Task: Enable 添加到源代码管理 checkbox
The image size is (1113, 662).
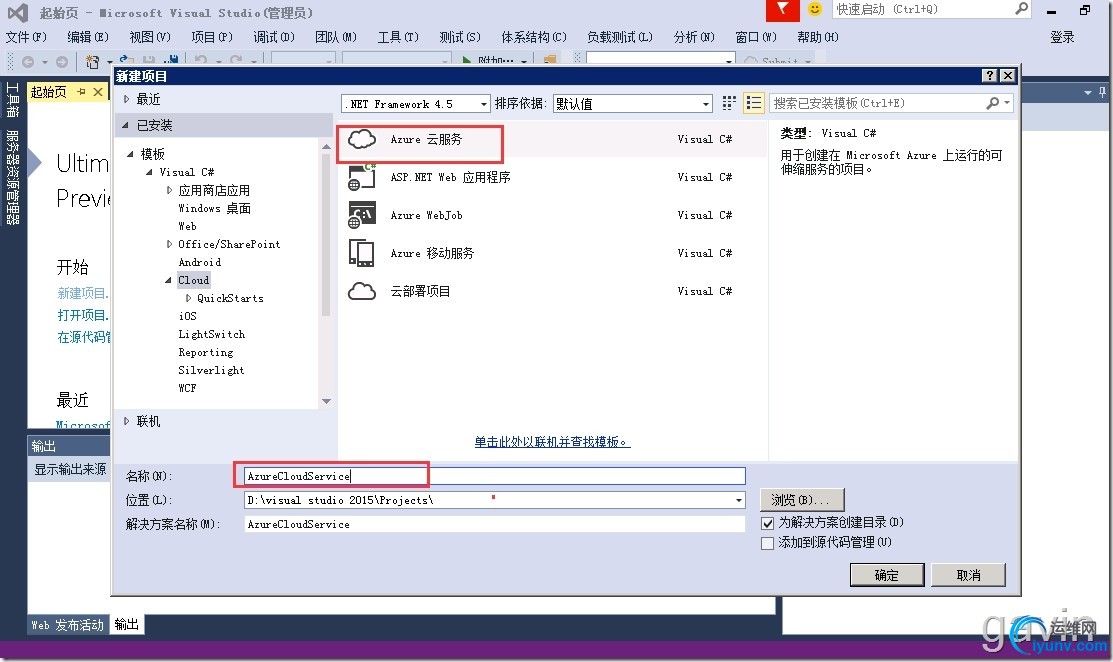Action: point(767,544)
